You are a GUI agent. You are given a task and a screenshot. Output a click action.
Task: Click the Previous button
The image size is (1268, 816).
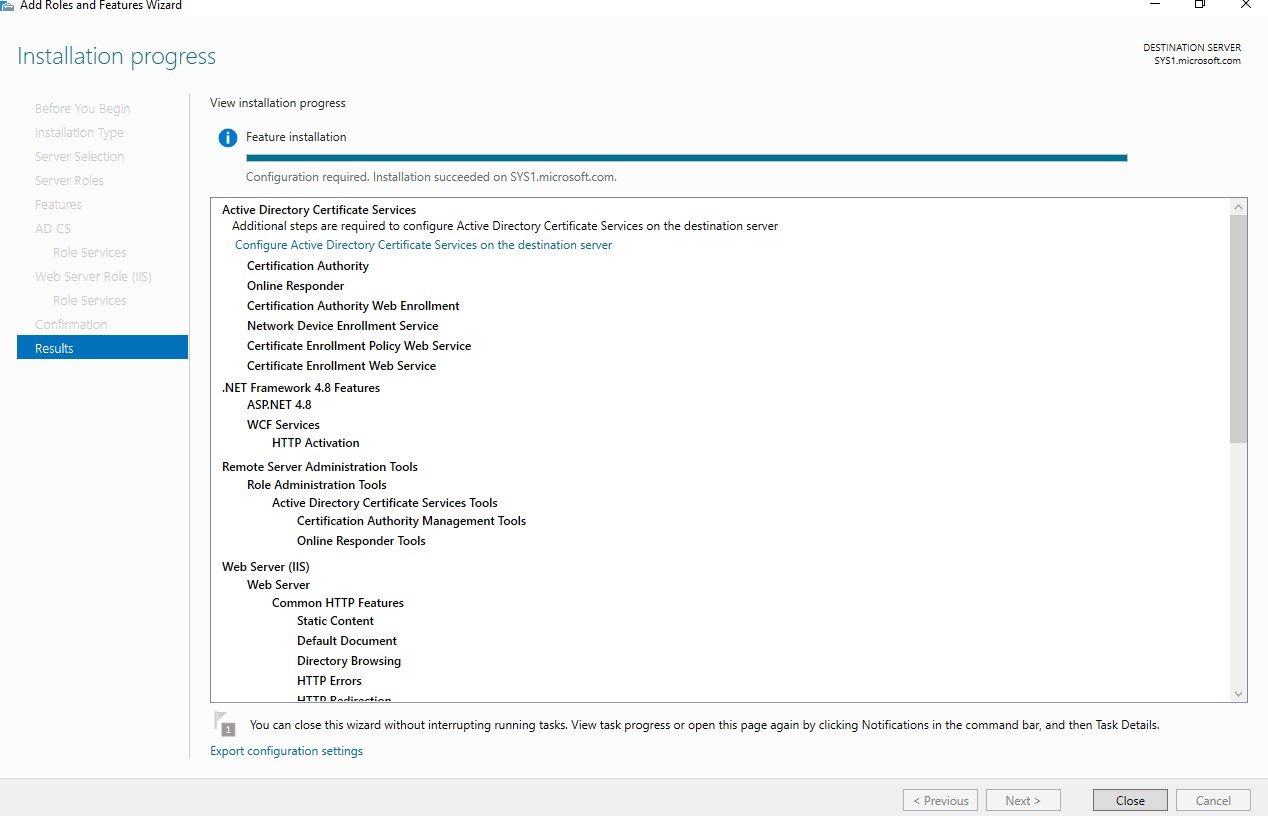pos(940,800)
